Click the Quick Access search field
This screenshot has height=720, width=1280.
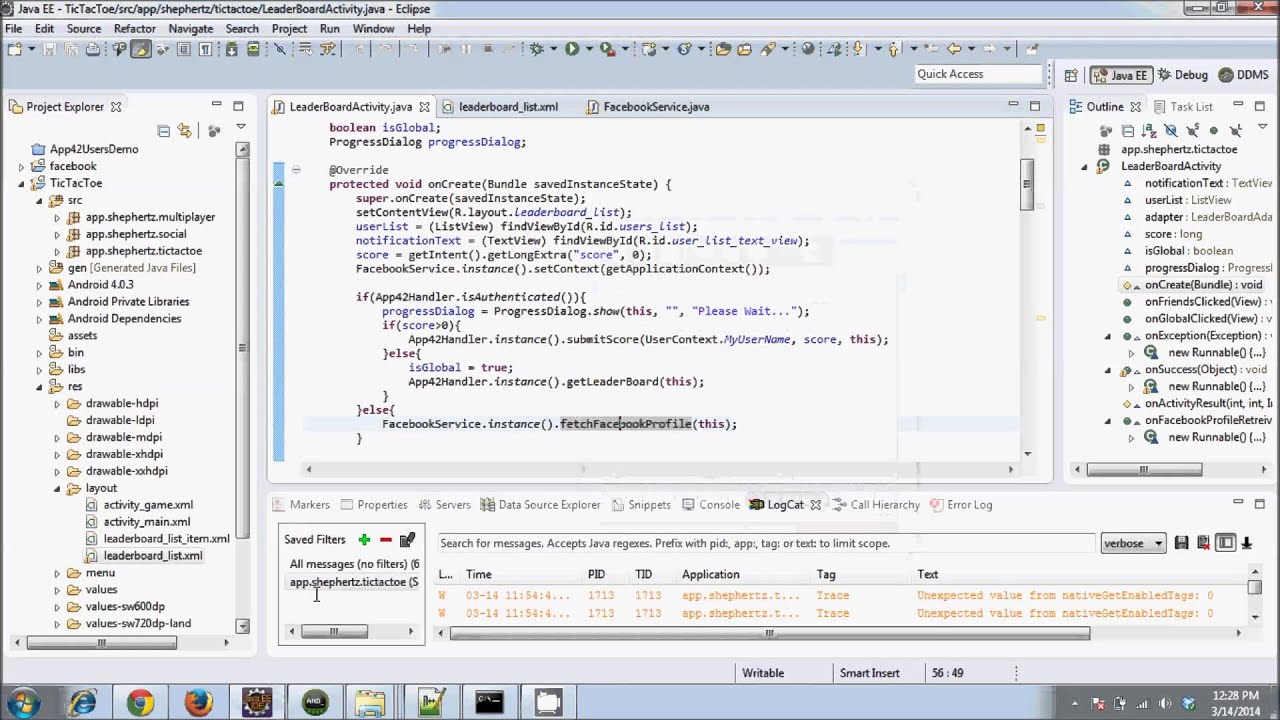pos(979,74)
